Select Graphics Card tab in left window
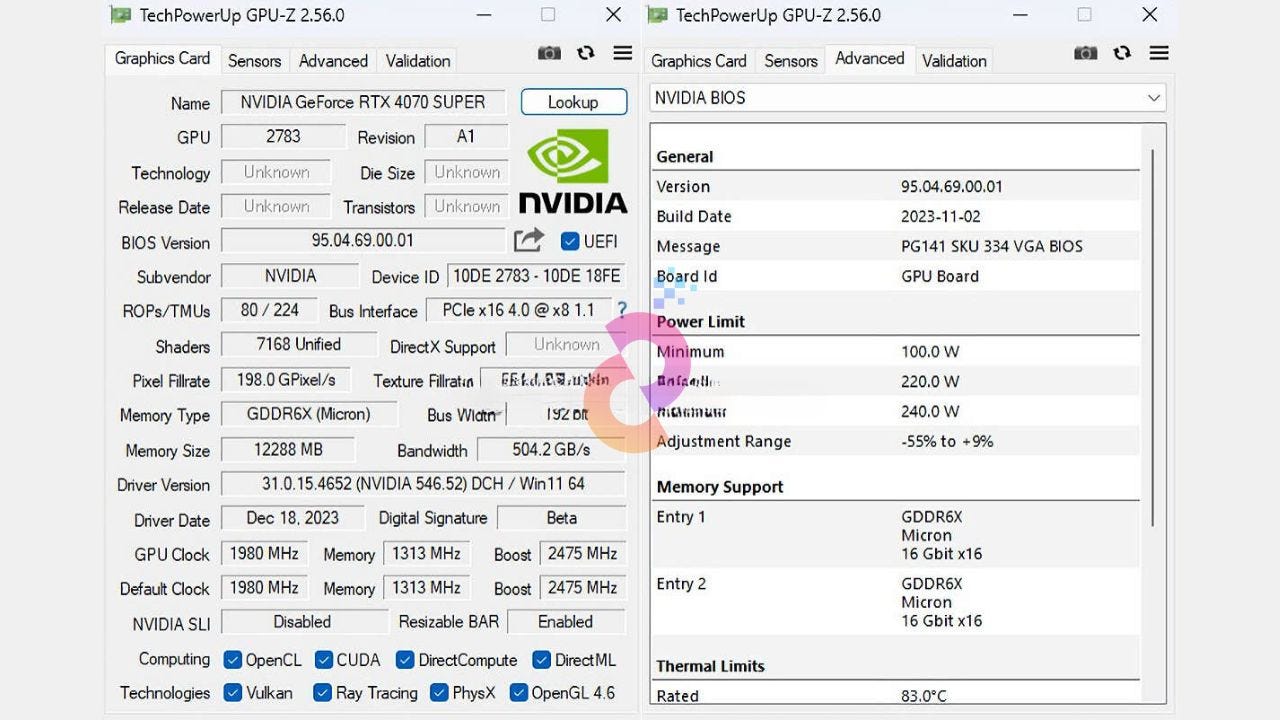This screenshot has height=720, width=1280. click(x=162, y=58)
